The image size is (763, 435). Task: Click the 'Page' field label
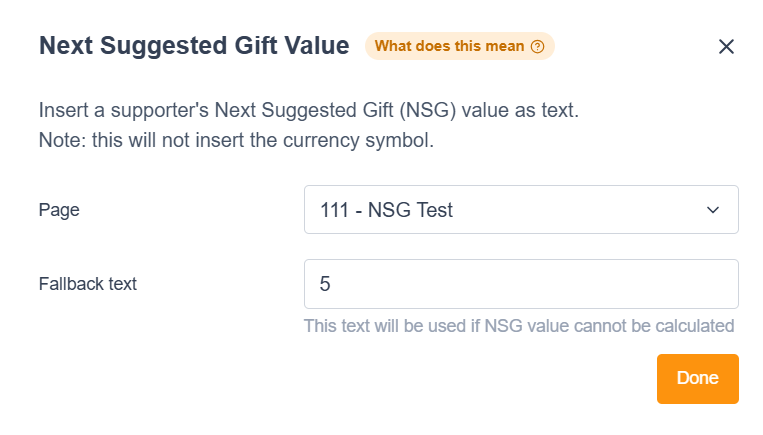tap(59, 210)
